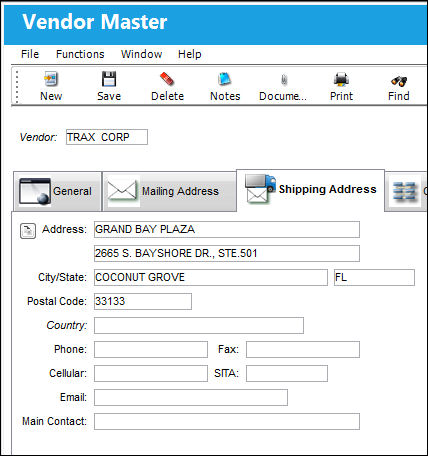Click the empty Cellular field
This screenshot has height=456, width=428.
pyautogui.click(x=151, y=373)
